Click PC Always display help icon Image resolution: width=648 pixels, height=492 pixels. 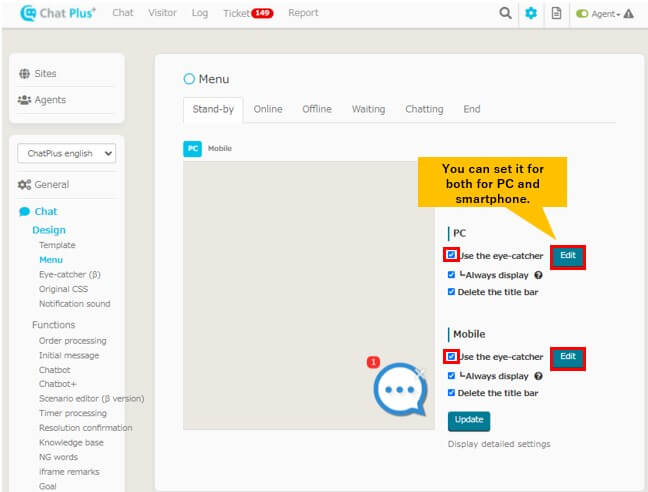538,275
